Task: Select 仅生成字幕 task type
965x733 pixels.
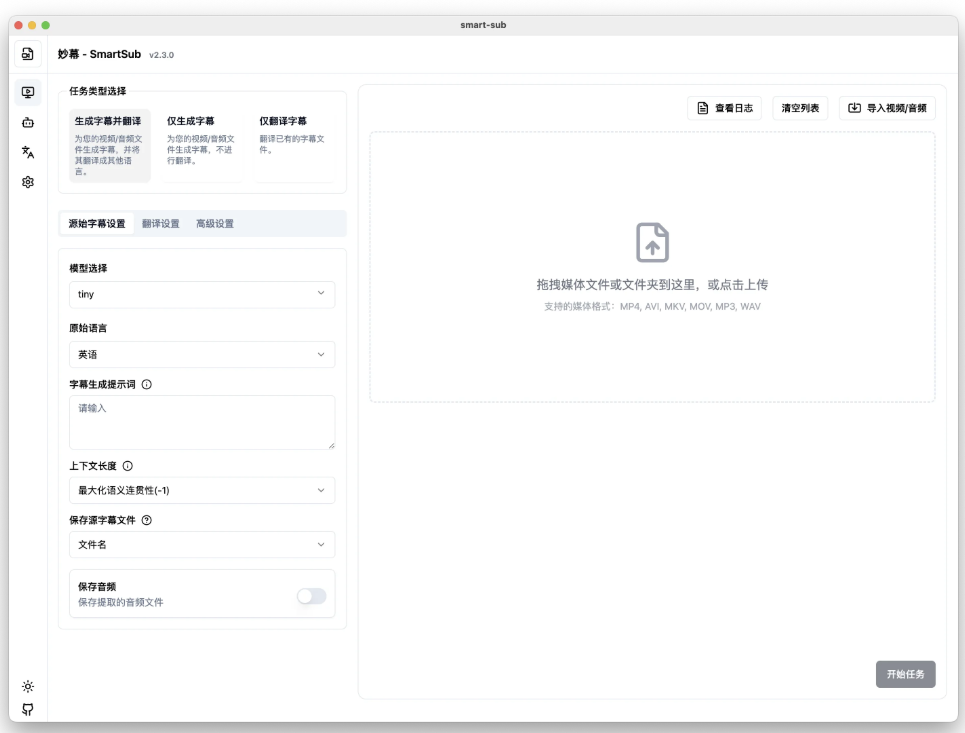Action: coord(202,146)
